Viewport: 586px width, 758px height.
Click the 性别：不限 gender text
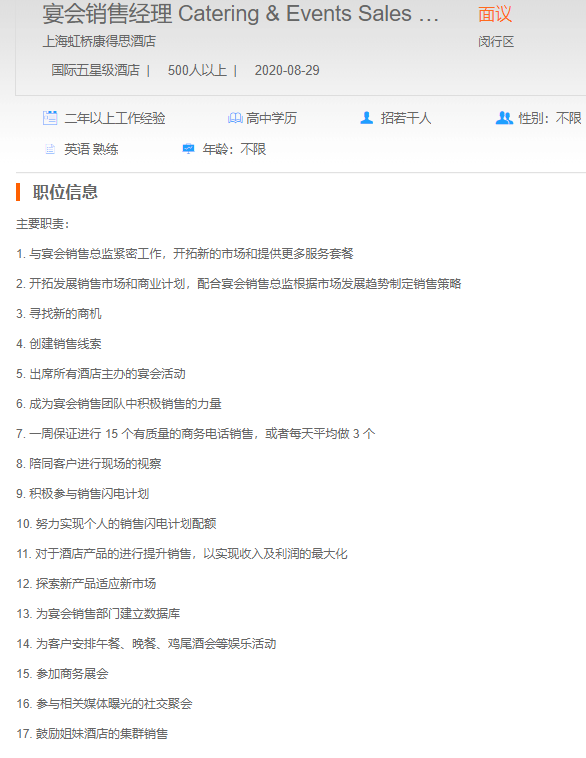click(550, 118)
